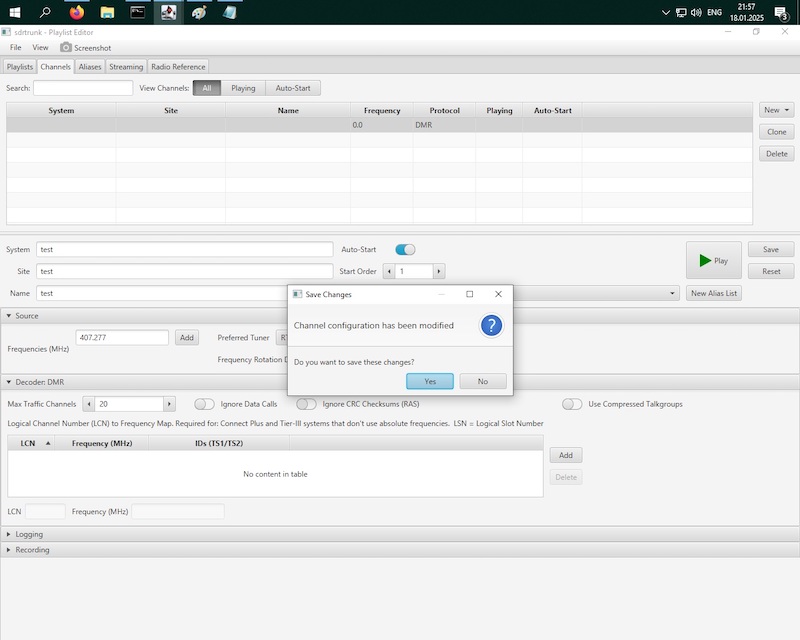Open the terminal window from the taskbar
The image size is (800, 640).
point(138,12)
